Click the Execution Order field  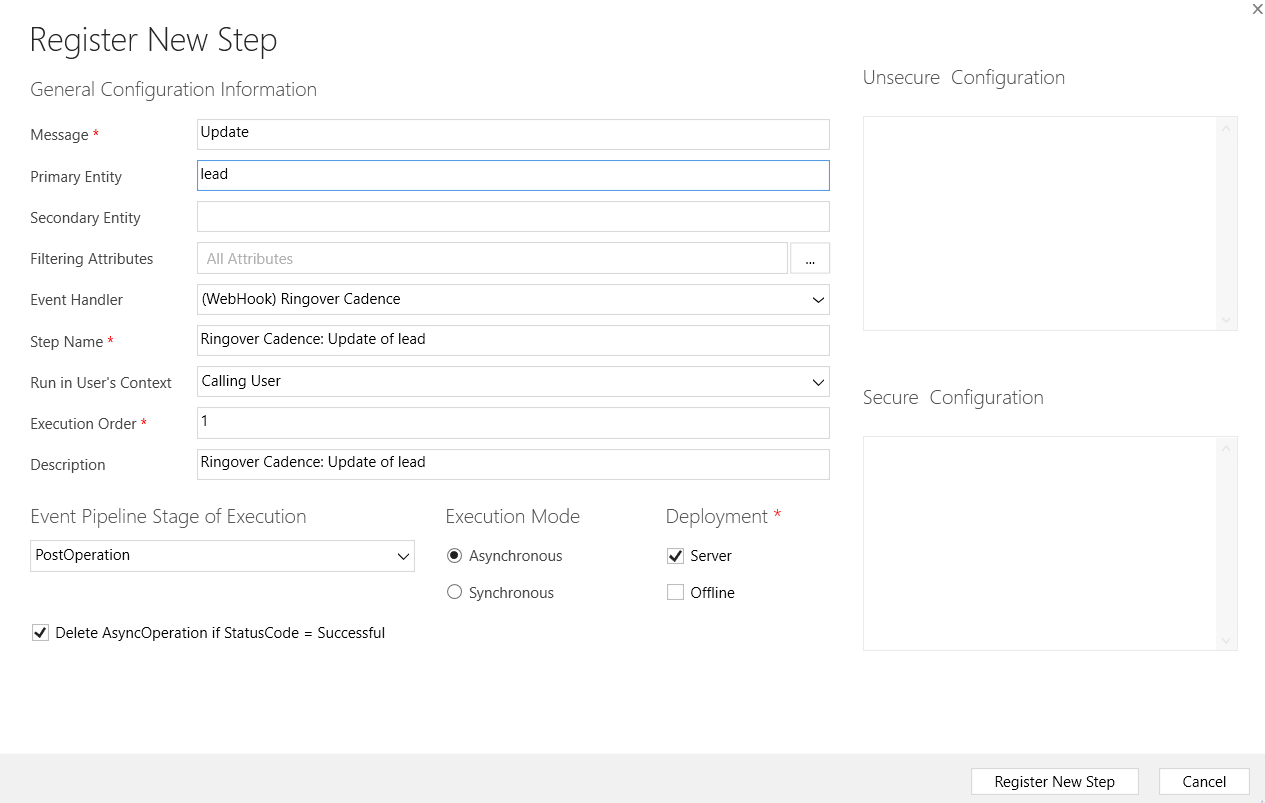click(513, 423)
